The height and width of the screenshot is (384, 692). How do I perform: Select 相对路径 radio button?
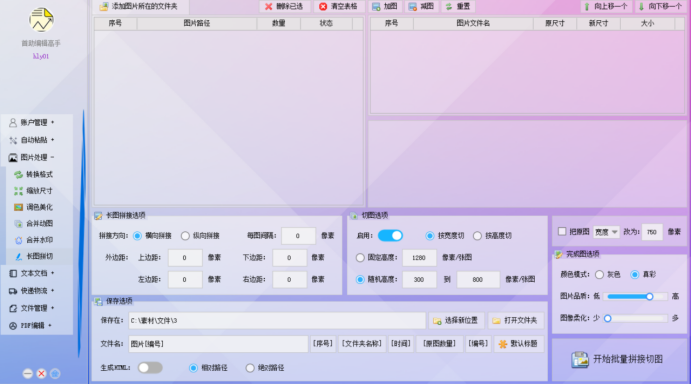193,368
